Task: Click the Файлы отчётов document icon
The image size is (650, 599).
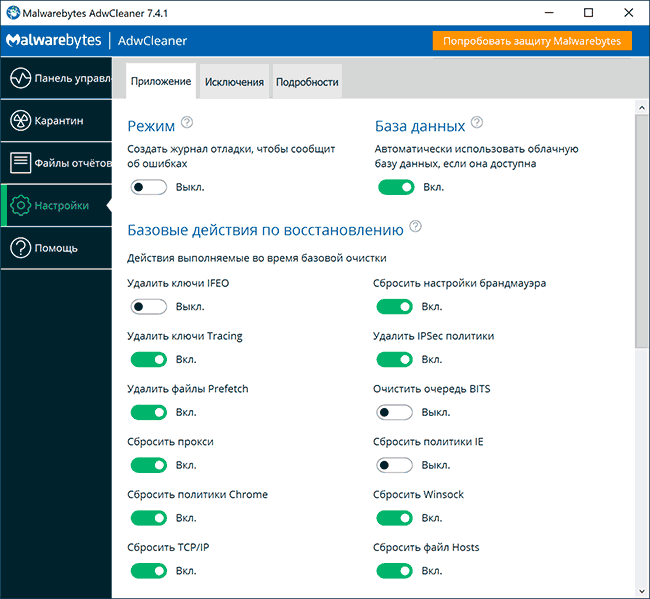Action: (20, 163)
